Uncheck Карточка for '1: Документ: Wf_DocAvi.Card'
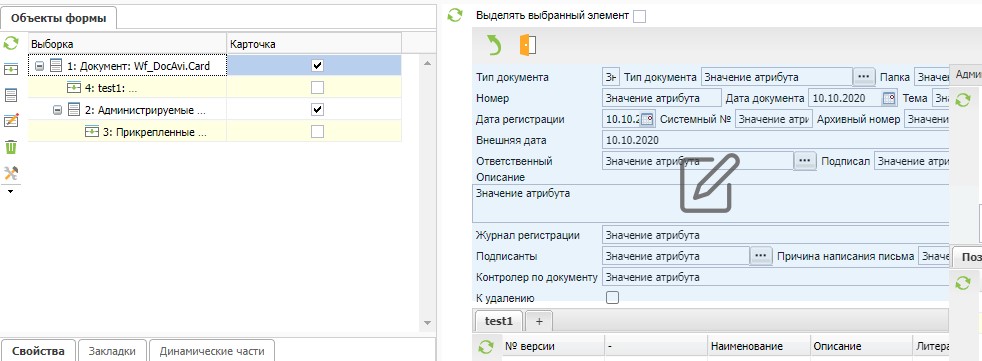This screenshot has width=982, height=361. tap(318, 65)
